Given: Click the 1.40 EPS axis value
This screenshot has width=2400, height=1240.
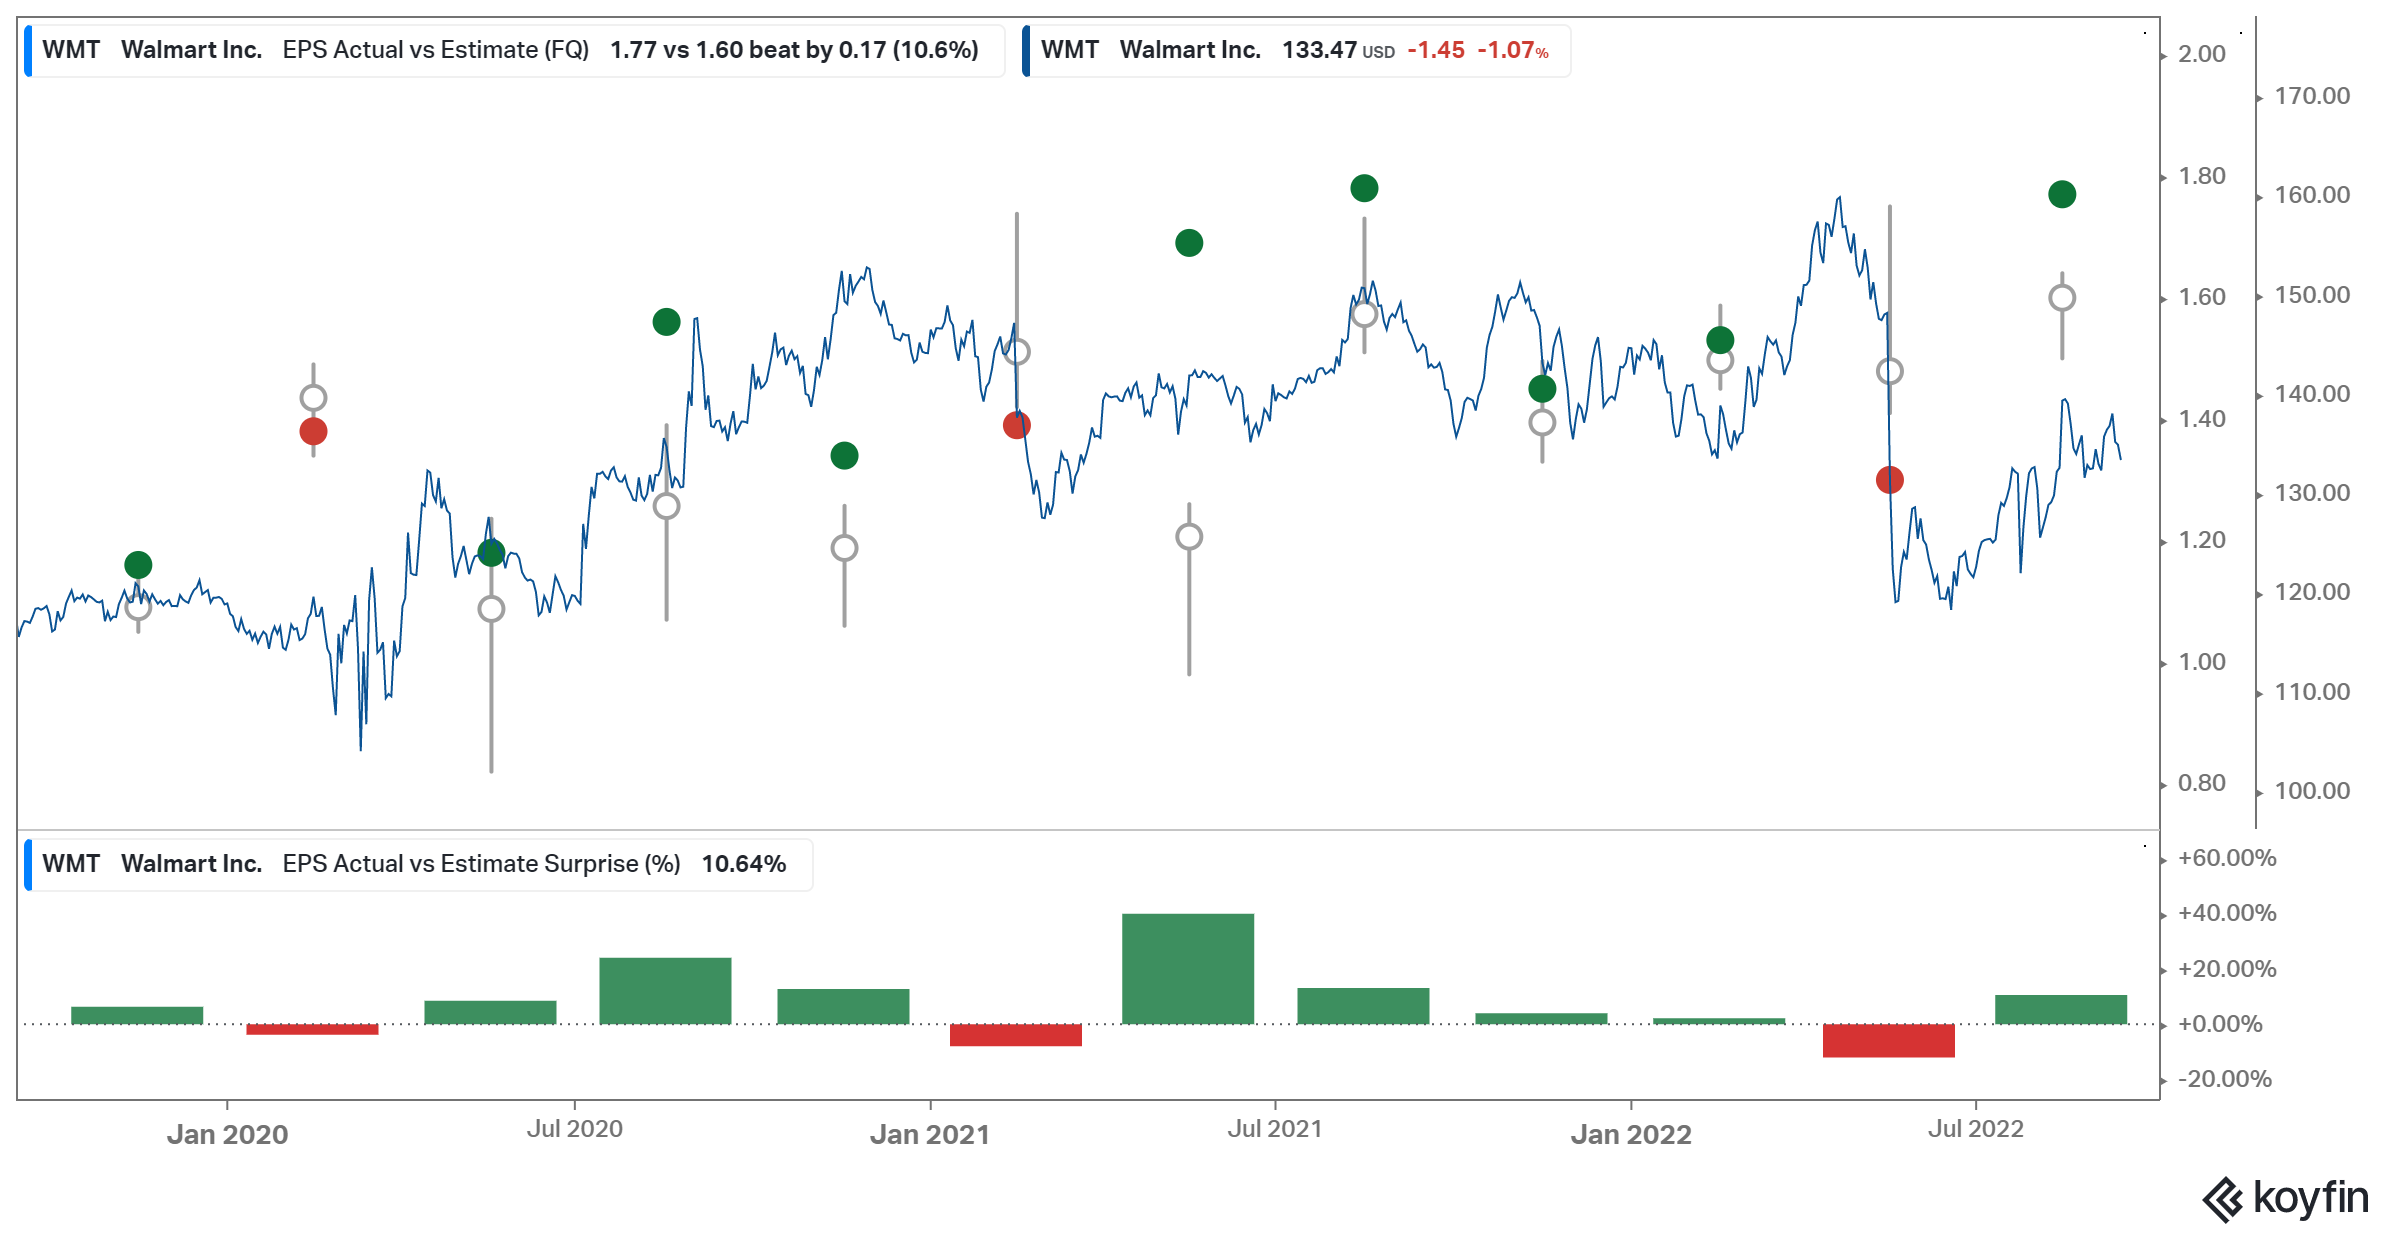Looking at the screenshot, I should click(x=2202, y=419).
